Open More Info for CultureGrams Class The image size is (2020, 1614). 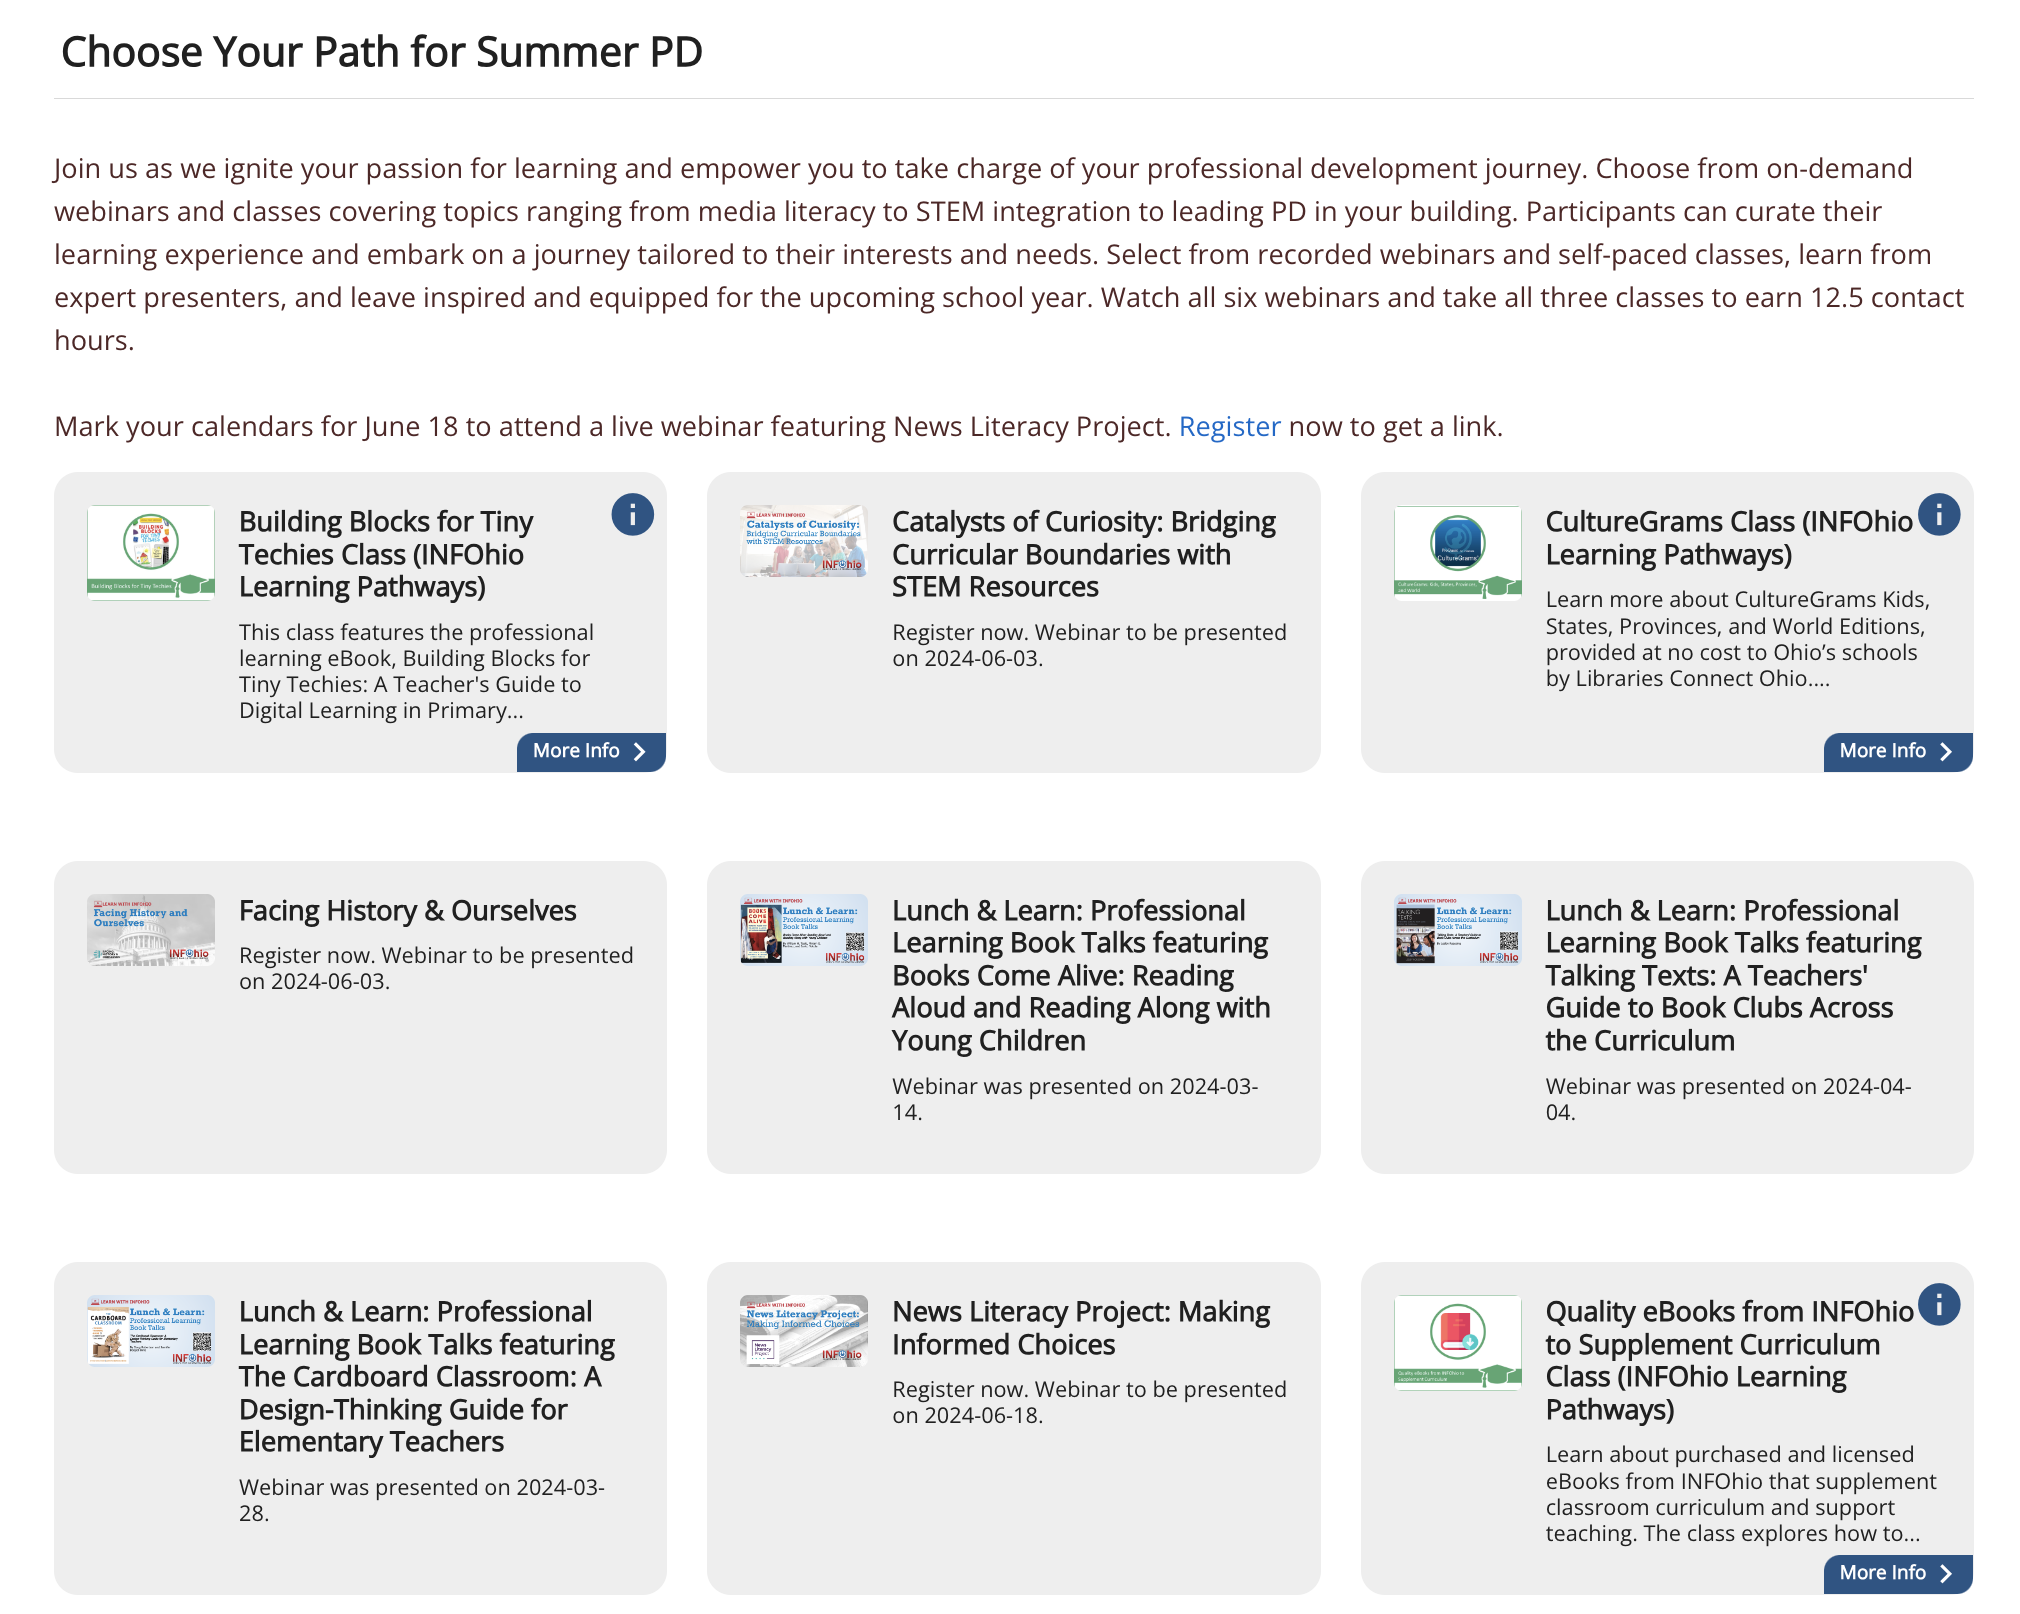[1898, 752]
